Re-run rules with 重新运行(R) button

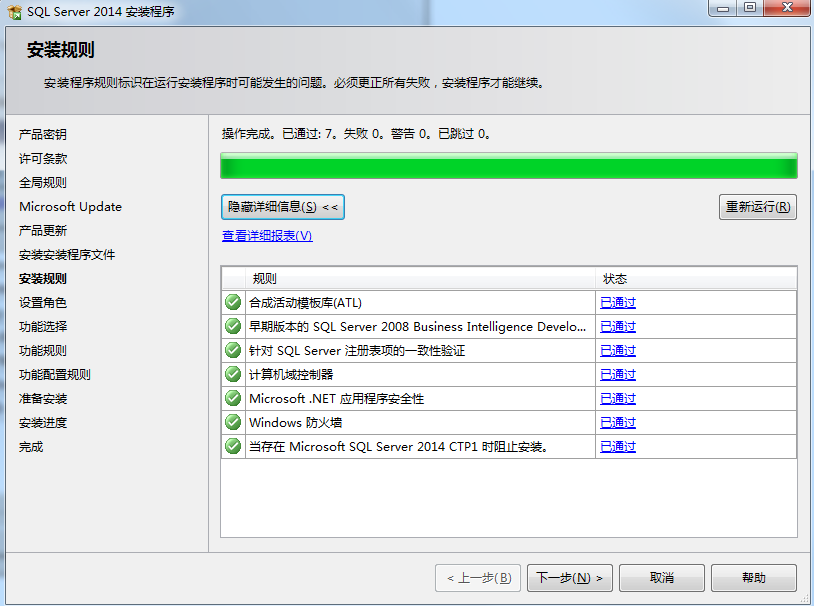(757, 207)
